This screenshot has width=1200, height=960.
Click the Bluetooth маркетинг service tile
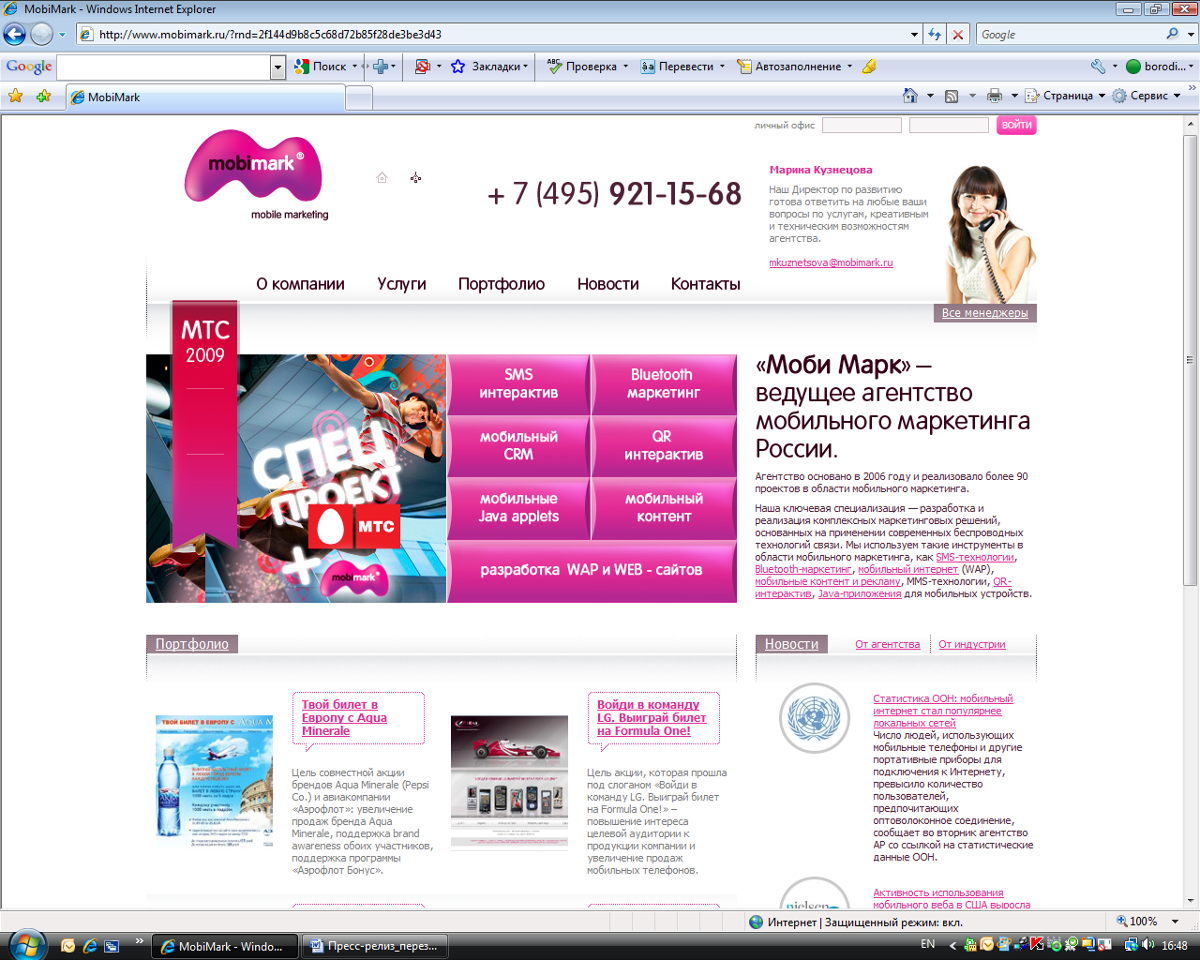pyautogui.click(x=663, y=384)
